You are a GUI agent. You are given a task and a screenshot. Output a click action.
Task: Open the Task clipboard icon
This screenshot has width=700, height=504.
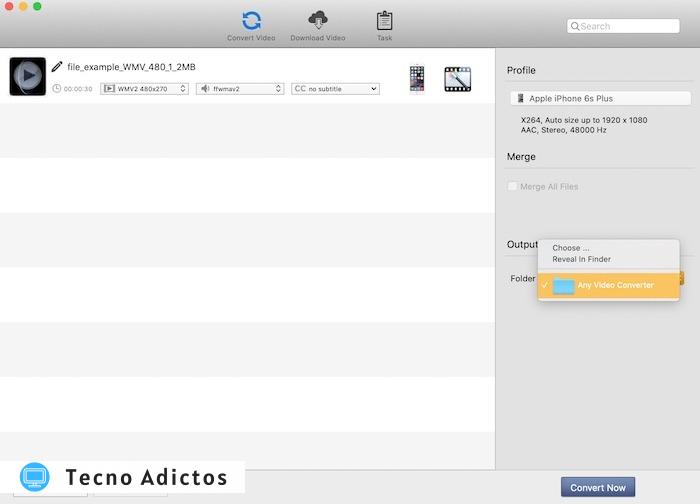(x=384, y=22)
